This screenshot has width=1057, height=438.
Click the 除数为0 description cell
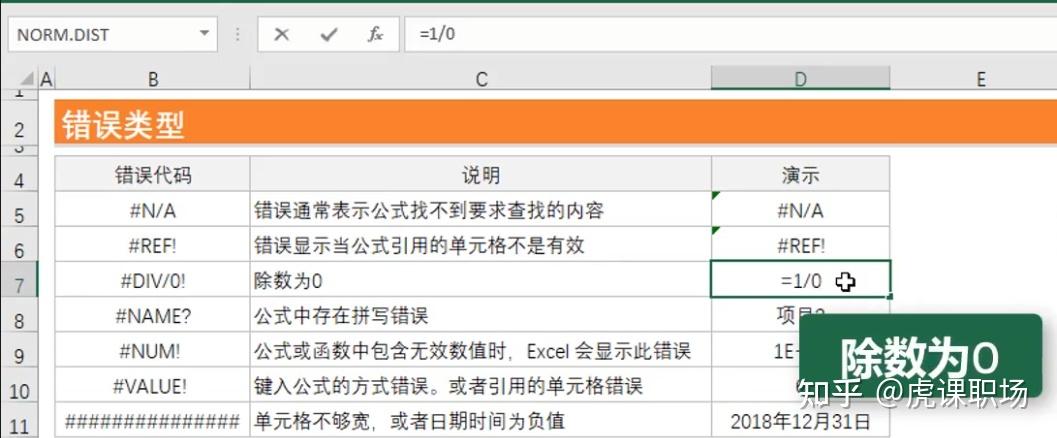481,280
